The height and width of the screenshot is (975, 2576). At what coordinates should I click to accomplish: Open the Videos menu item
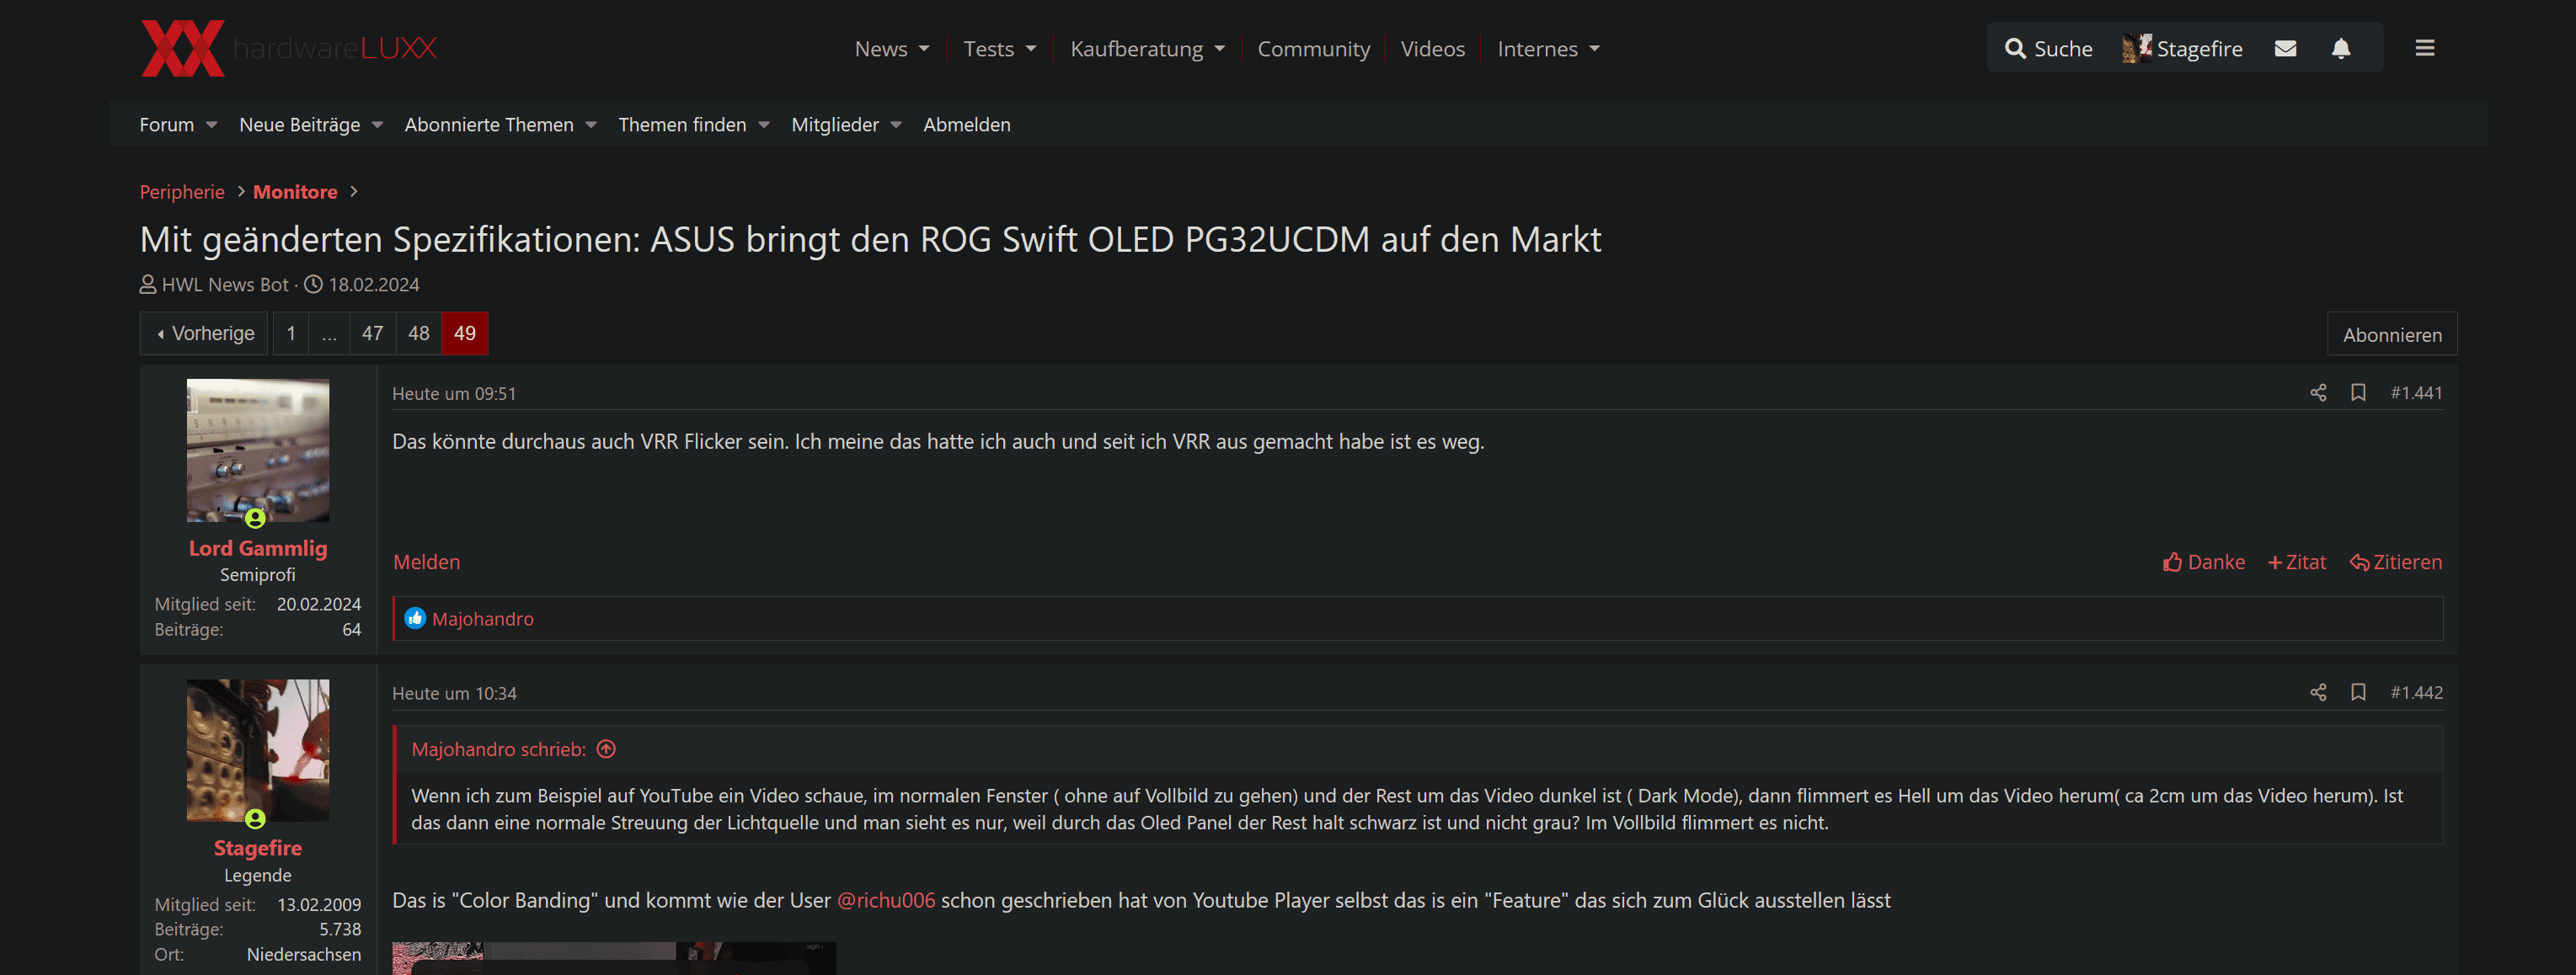(x=1432, y=49)
